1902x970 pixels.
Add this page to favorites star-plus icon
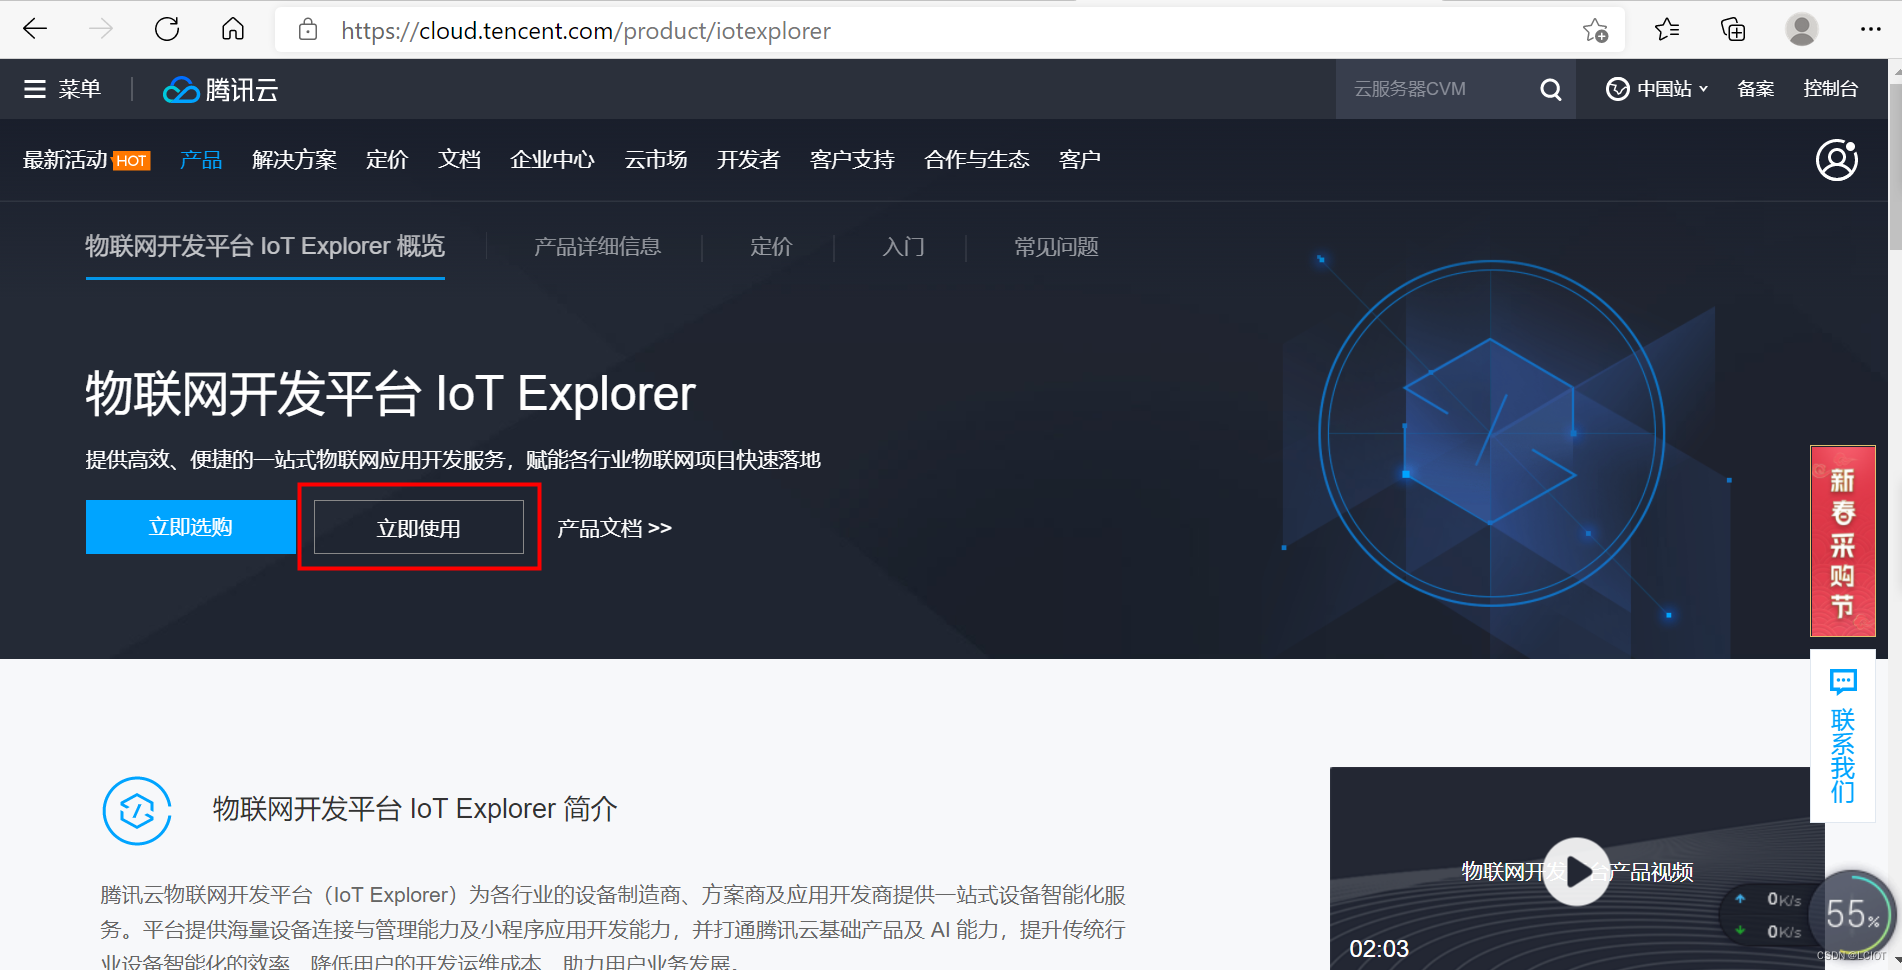[x=1595, y=30]
